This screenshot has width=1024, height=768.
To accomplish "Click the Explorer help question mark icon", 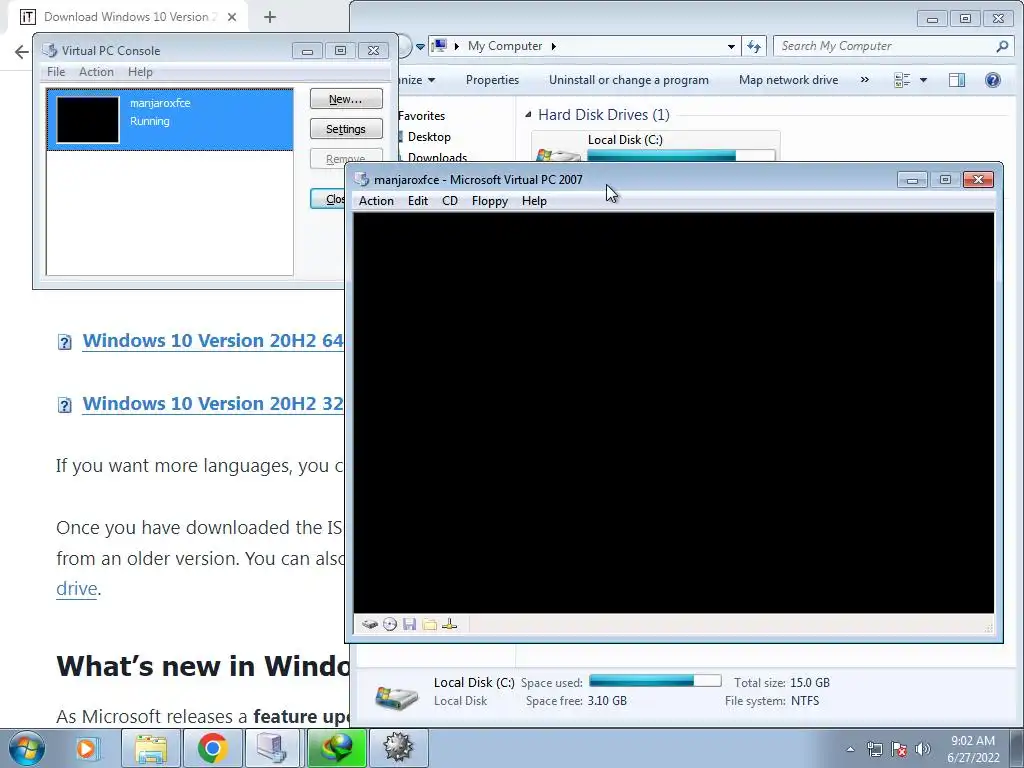I will pyautogui.click(x=993, y=80).
